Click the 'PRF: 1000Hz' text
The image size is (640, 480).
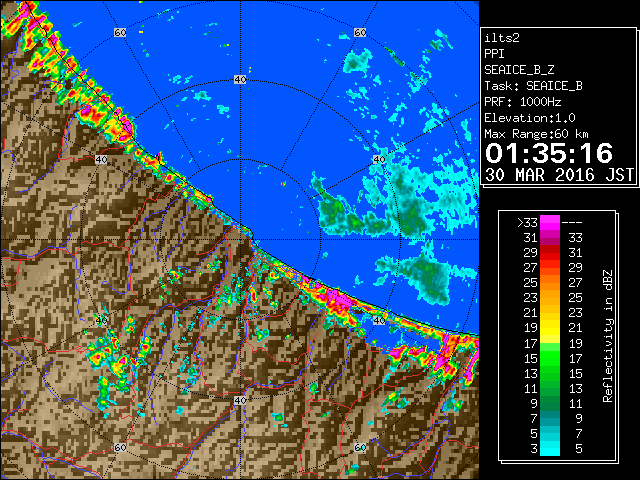[523, 102]
